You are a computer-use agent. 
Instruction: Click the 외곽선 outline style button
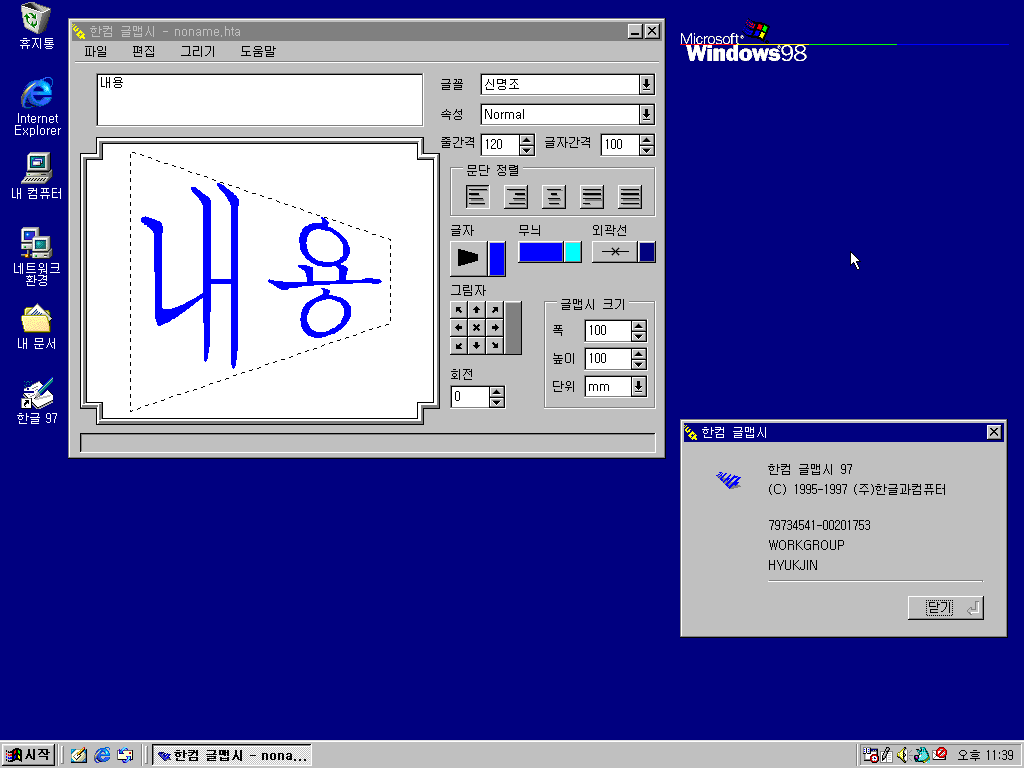coord(614,252)
